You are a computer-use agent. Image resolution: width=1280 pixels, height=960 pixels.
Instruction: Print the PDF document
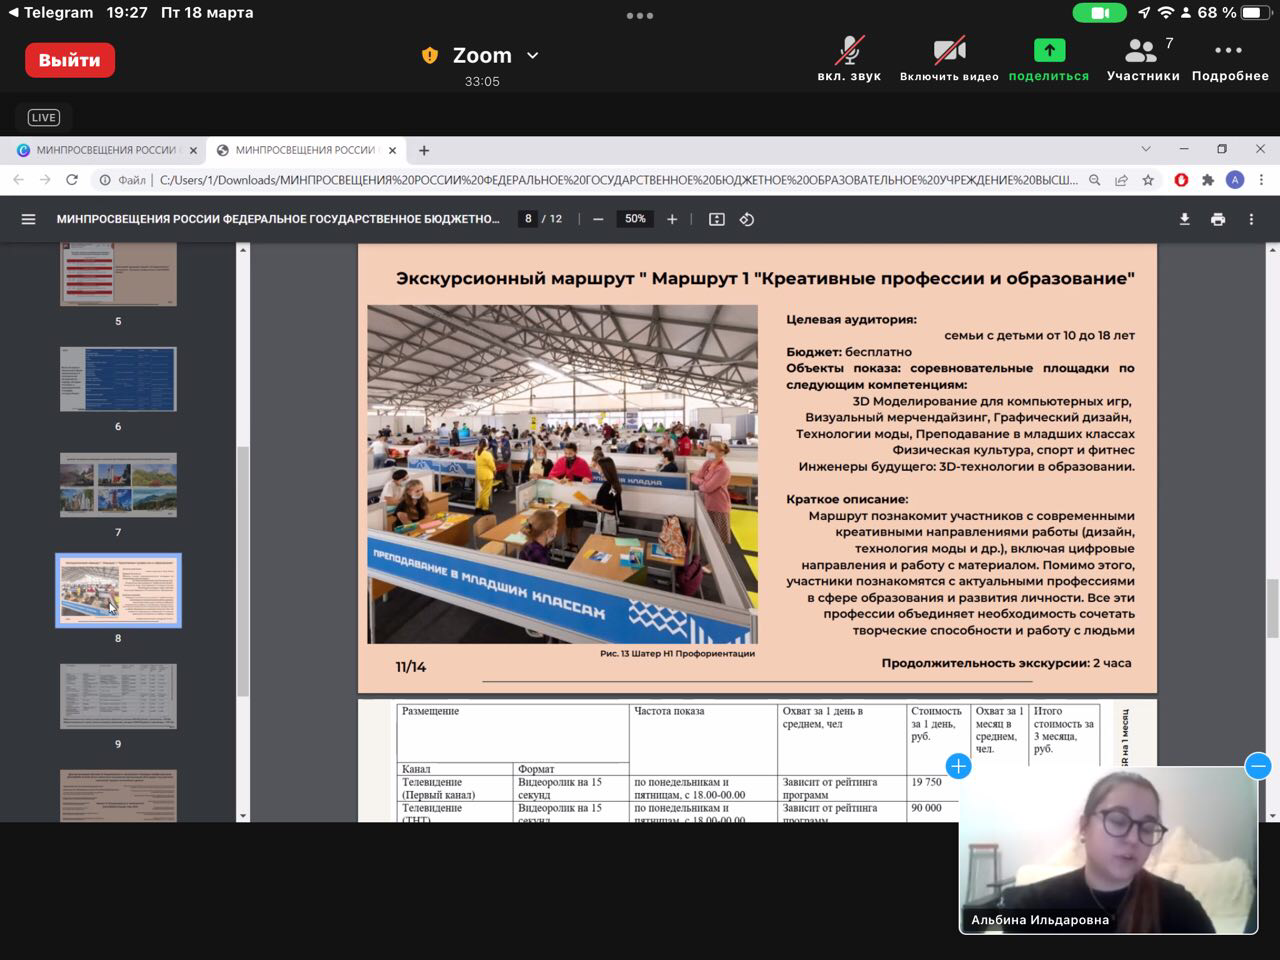[x=1217, y=219]
